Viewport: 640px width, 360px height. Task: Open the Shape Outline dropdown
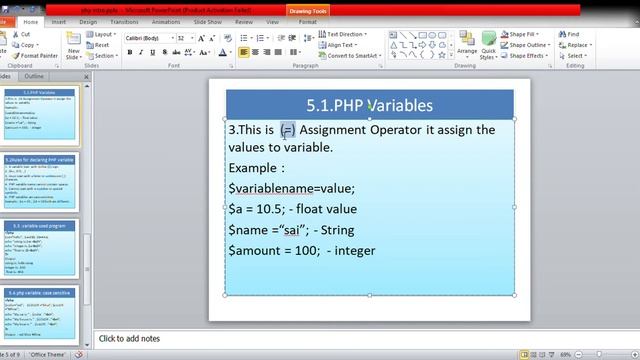pos(526,45)
